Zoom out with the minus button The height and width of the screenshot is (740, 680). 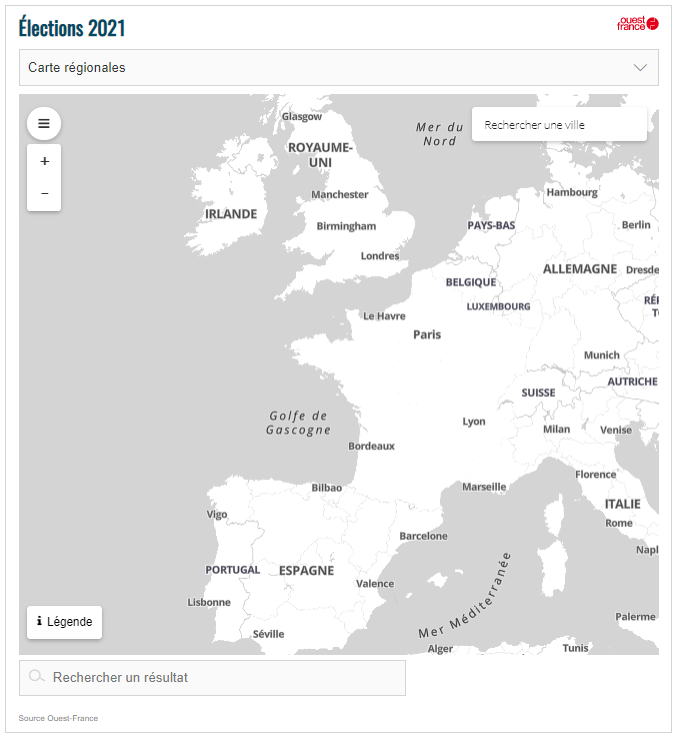pos(44,194)
